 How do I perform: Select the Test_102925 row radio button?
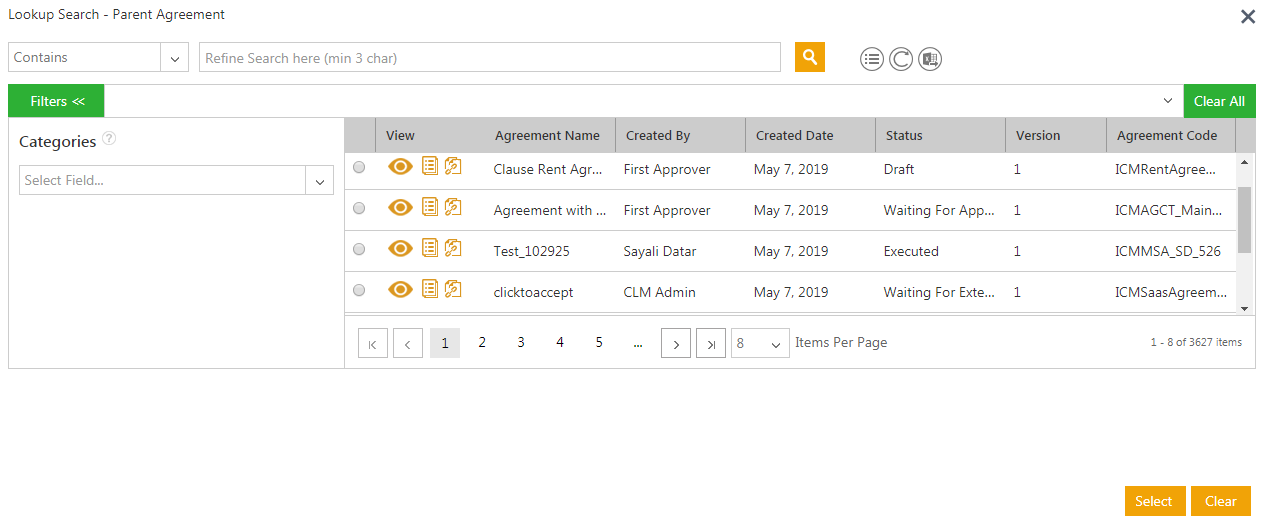359,249
